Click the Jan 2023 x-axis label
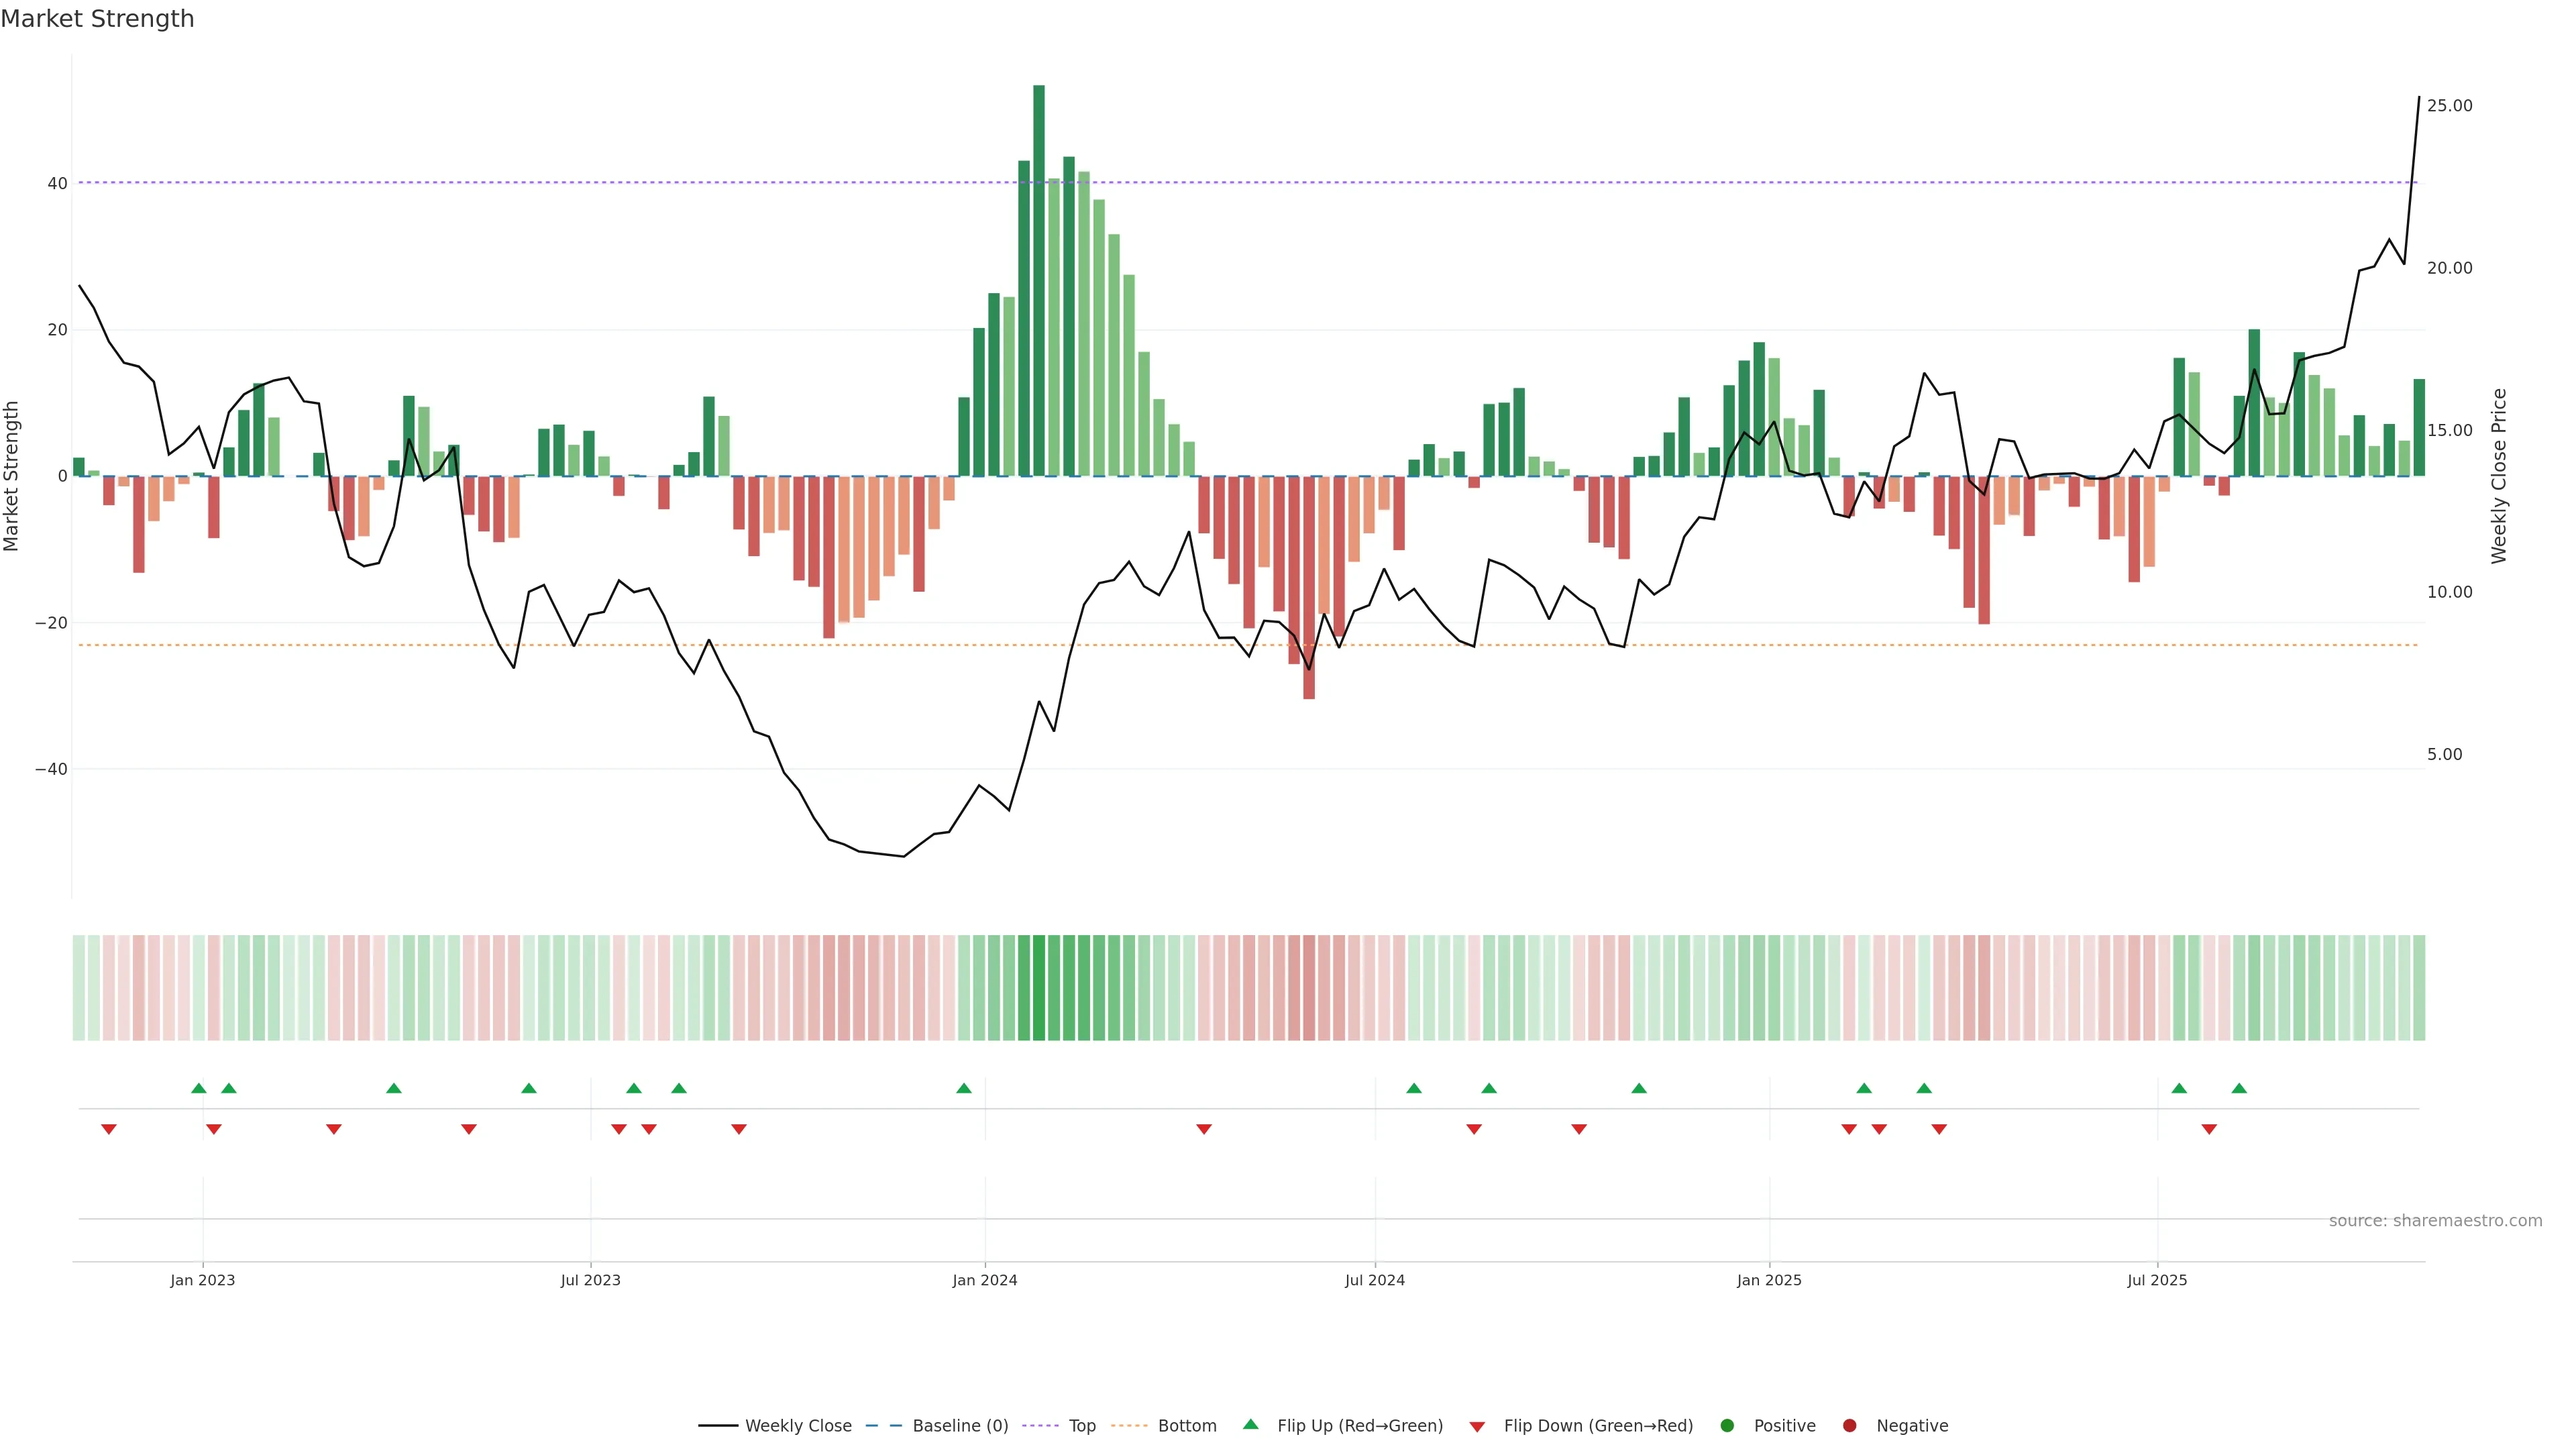This screenshot has height=1449, width=2576. pyautogui.click(x=202, y=1280)
